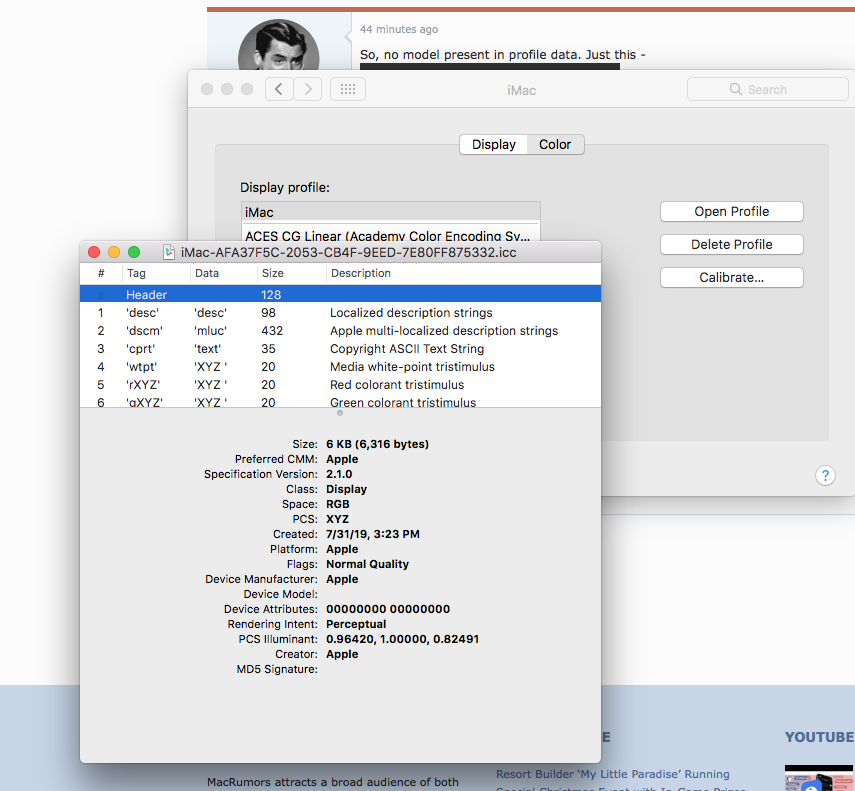This screenshot has height=791, width=855.
Task: Click the Description column header
Action: (463, 273)
